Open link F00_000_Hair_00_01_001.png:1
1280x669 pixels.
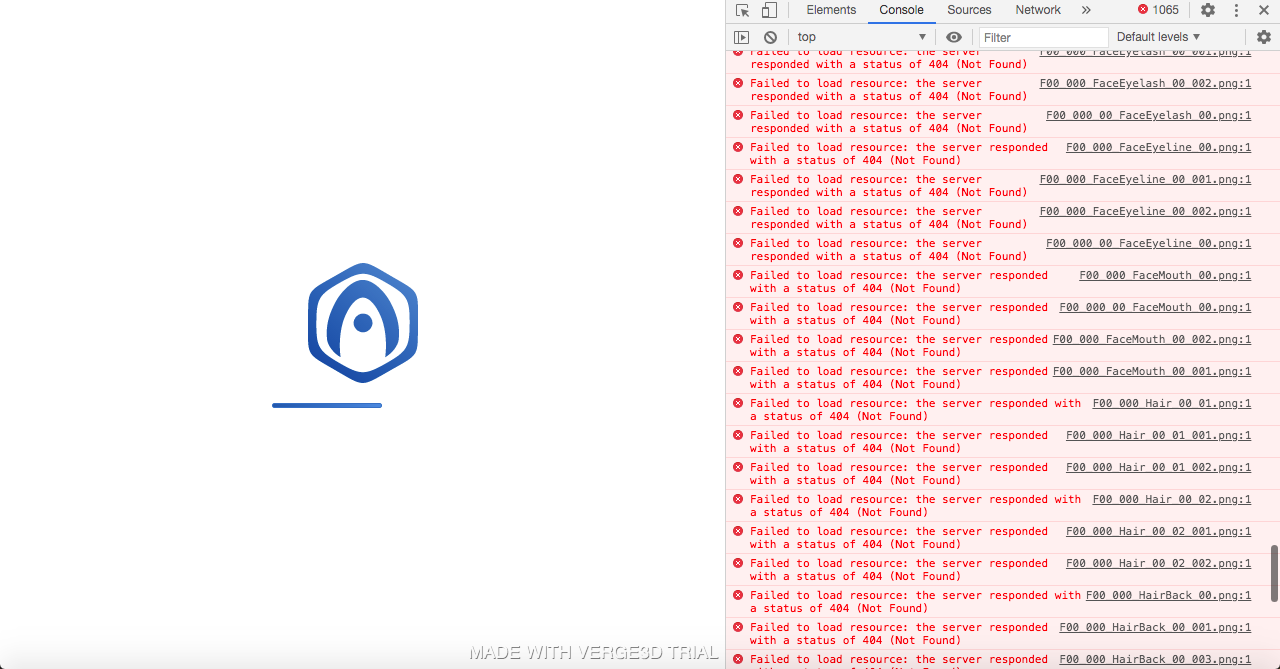pos(1158,435)
